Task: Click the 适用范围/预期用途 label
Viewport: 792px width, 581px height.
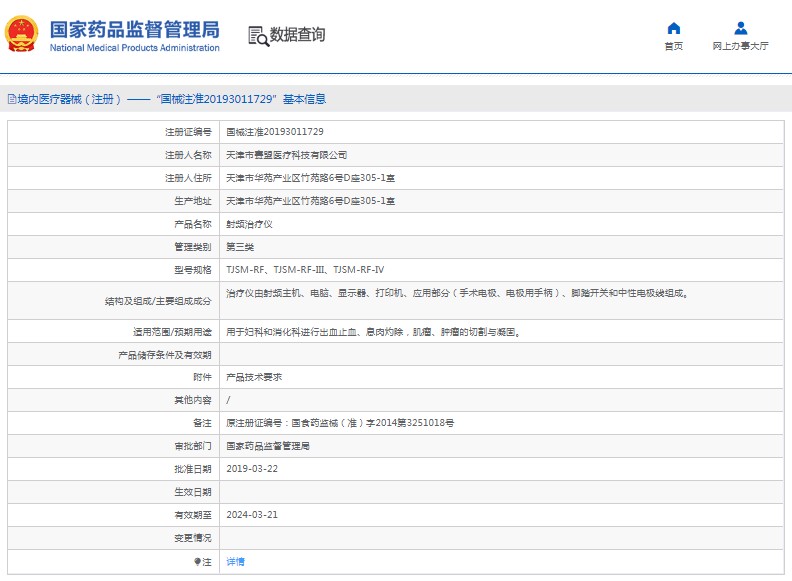Action: pos(172,332)
